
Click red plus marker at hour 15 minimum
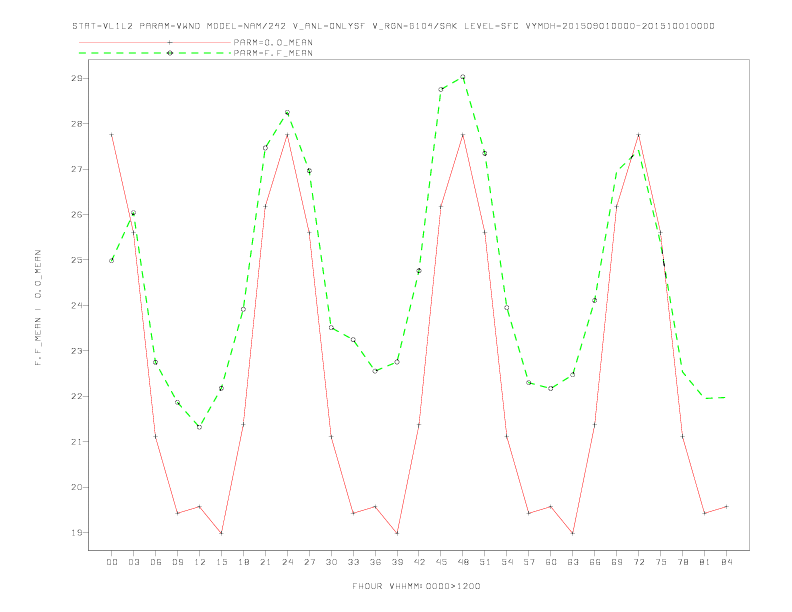221,533
